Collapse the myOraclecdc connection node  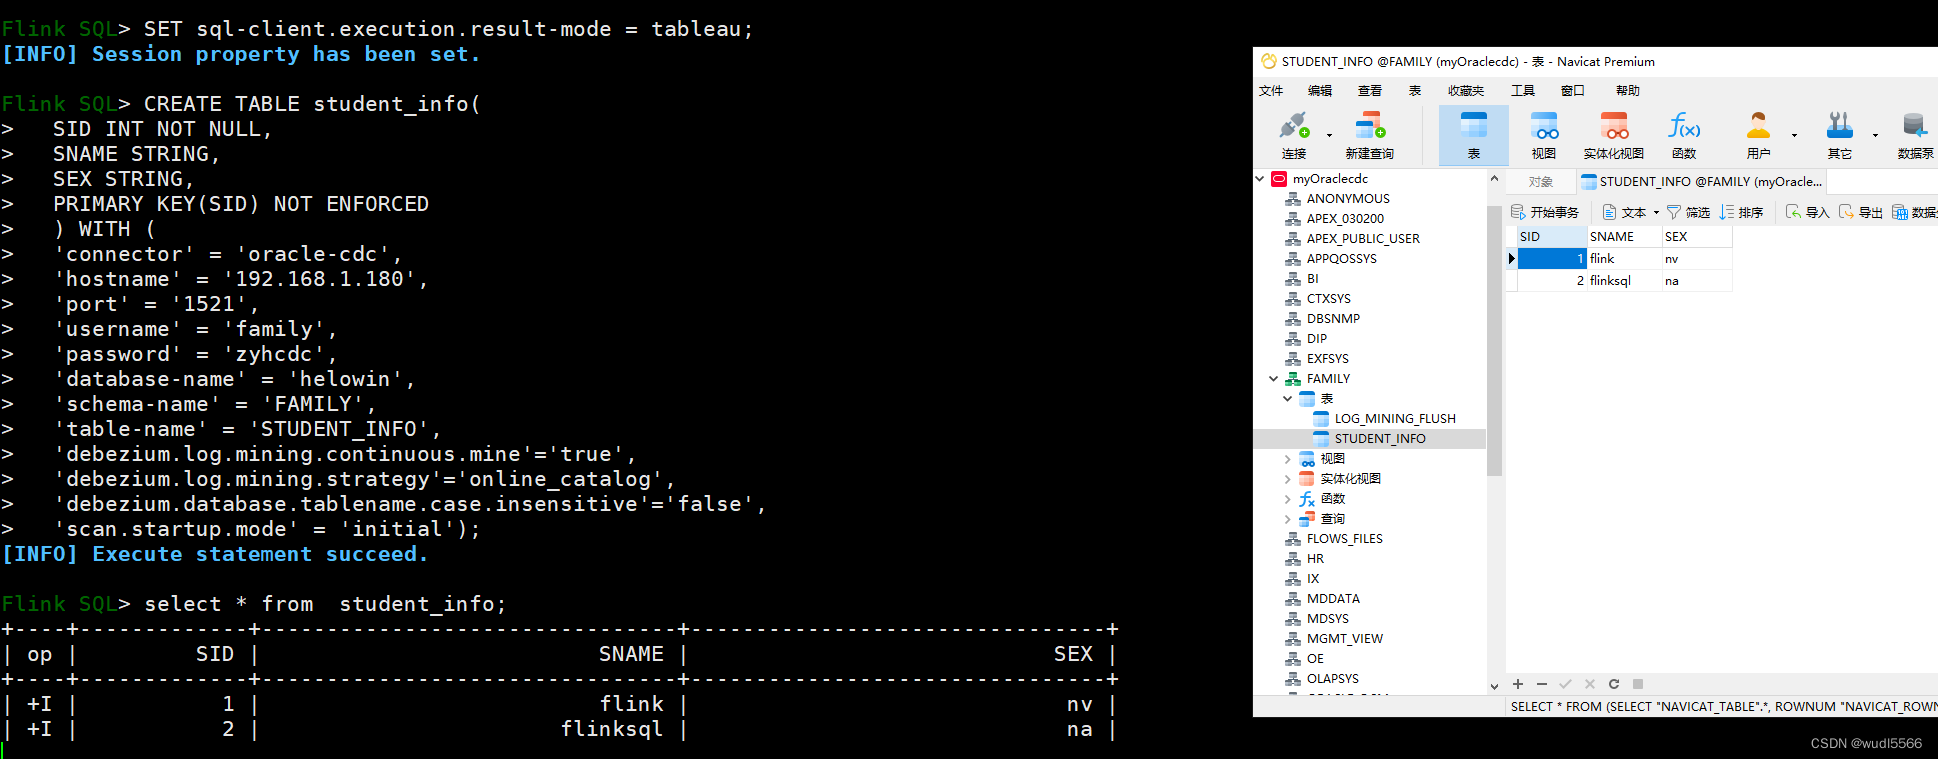coord(1260,179)
